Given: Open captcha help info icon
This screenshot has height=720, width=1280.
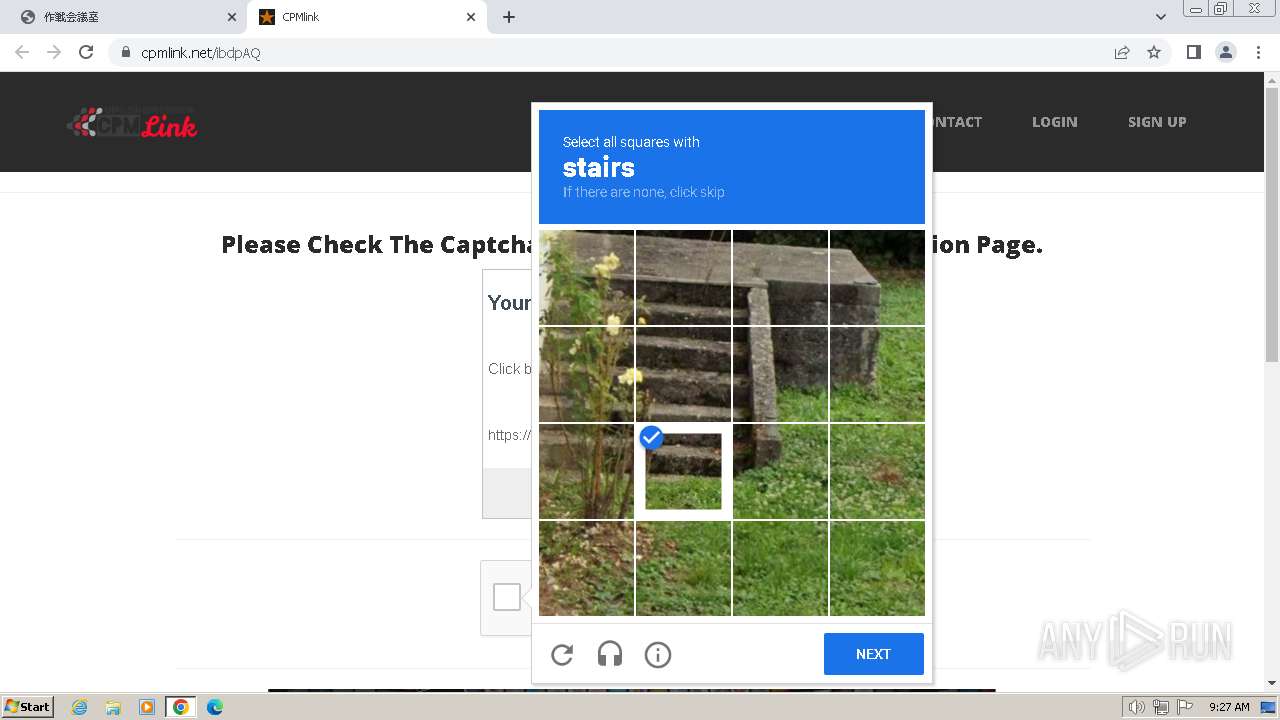Looking at the screenshot, I should click(x=658, y=655).
